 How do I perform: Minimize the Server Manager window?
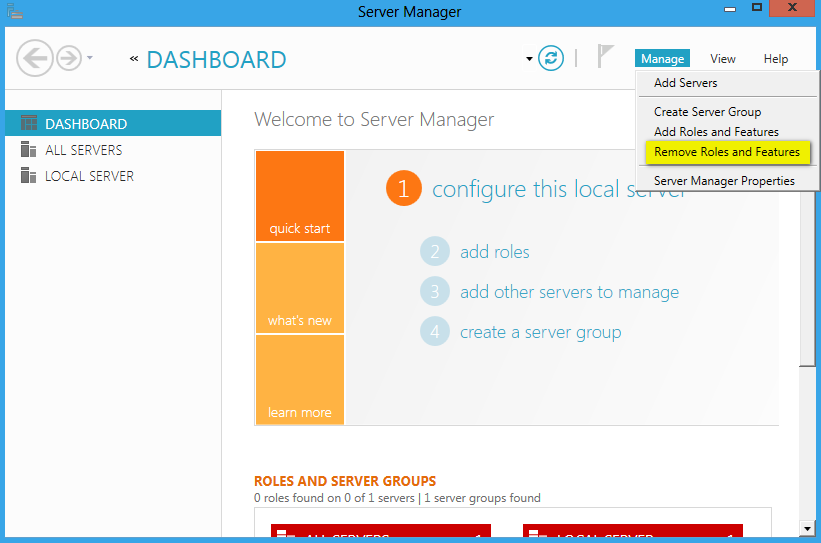point(730,9)
